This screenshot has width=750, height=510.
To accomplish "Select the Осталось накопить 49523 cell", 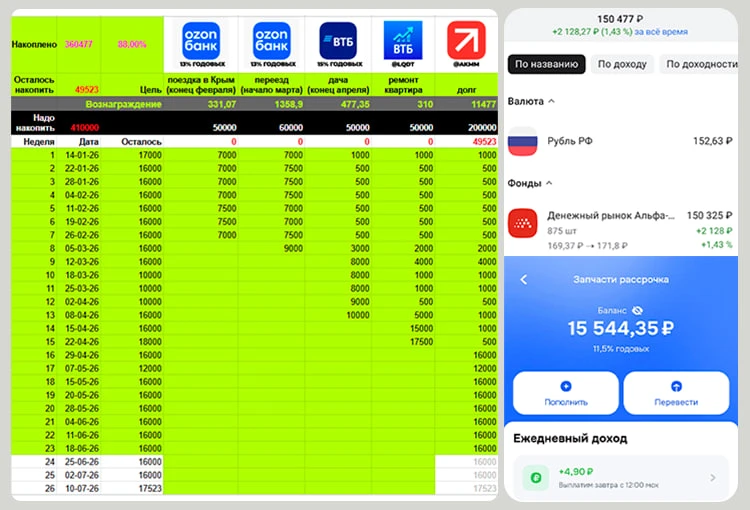I will click(79, 85).
